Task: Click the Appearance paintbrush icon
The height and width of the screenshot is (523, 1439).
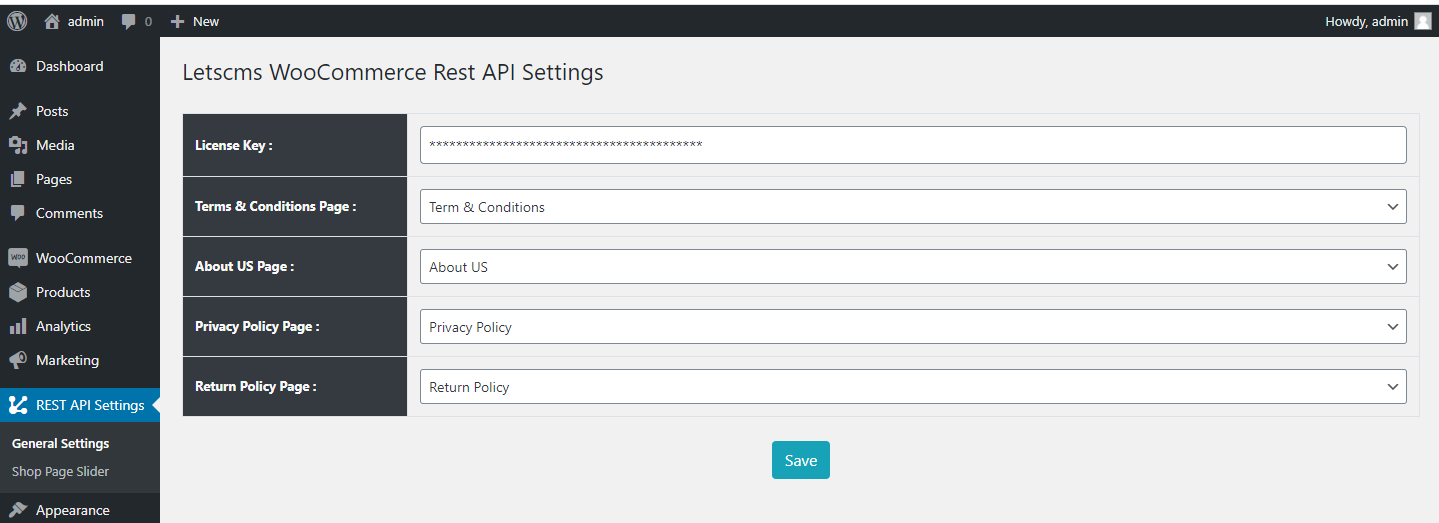Action: tap(17, 510)
